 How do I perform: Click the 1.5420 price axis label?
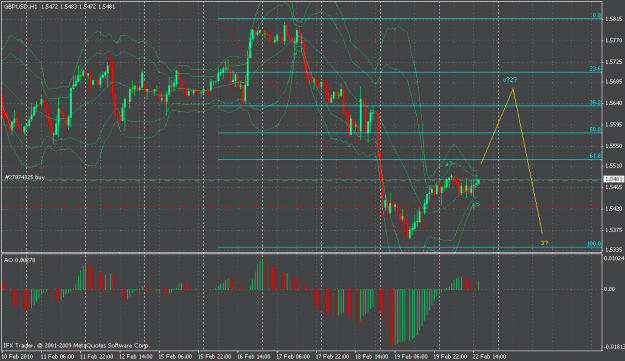tap(613, 208)
